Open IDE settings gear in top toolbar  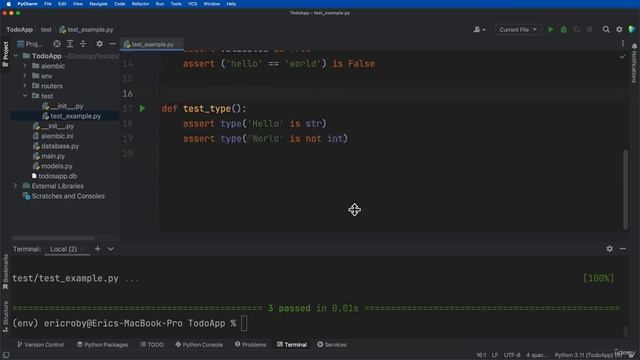click(x=619, y=29)
